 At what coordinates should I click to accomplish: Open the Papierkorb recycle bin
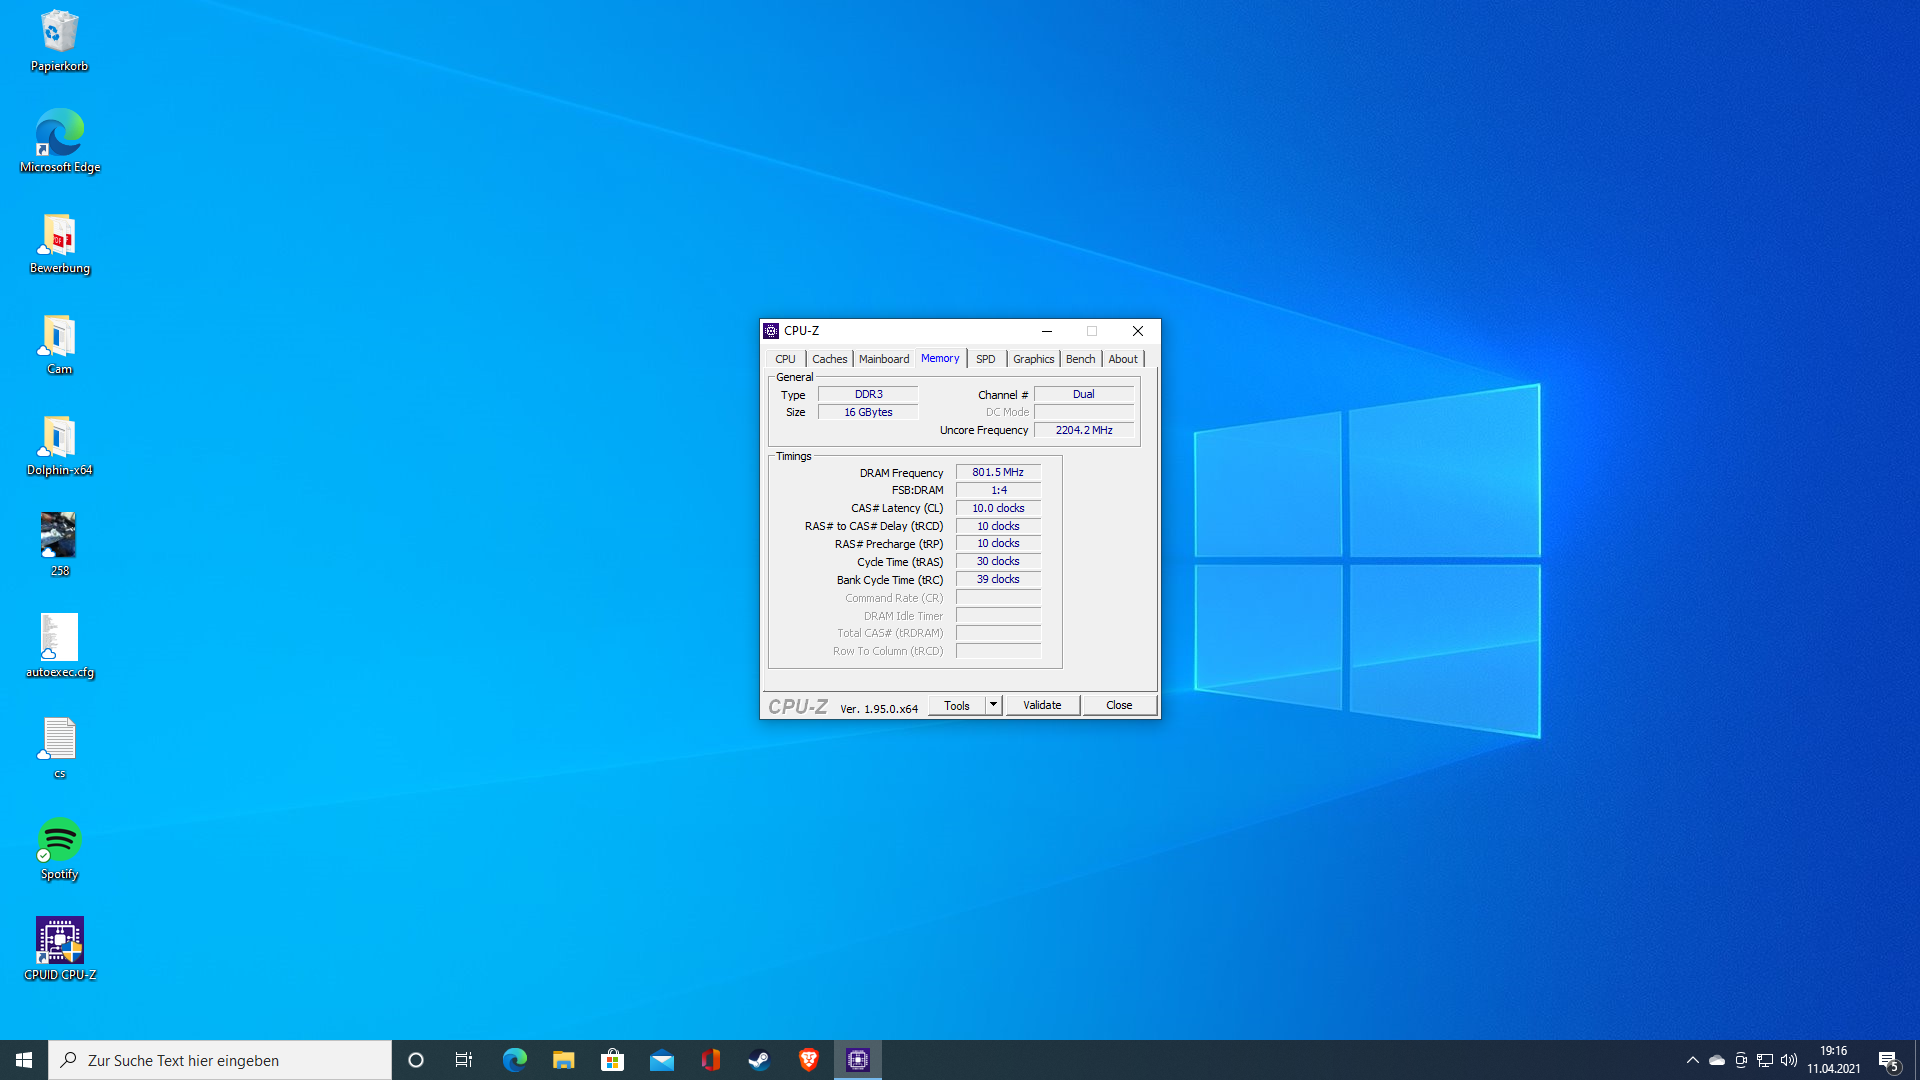[x=59, y=33]
